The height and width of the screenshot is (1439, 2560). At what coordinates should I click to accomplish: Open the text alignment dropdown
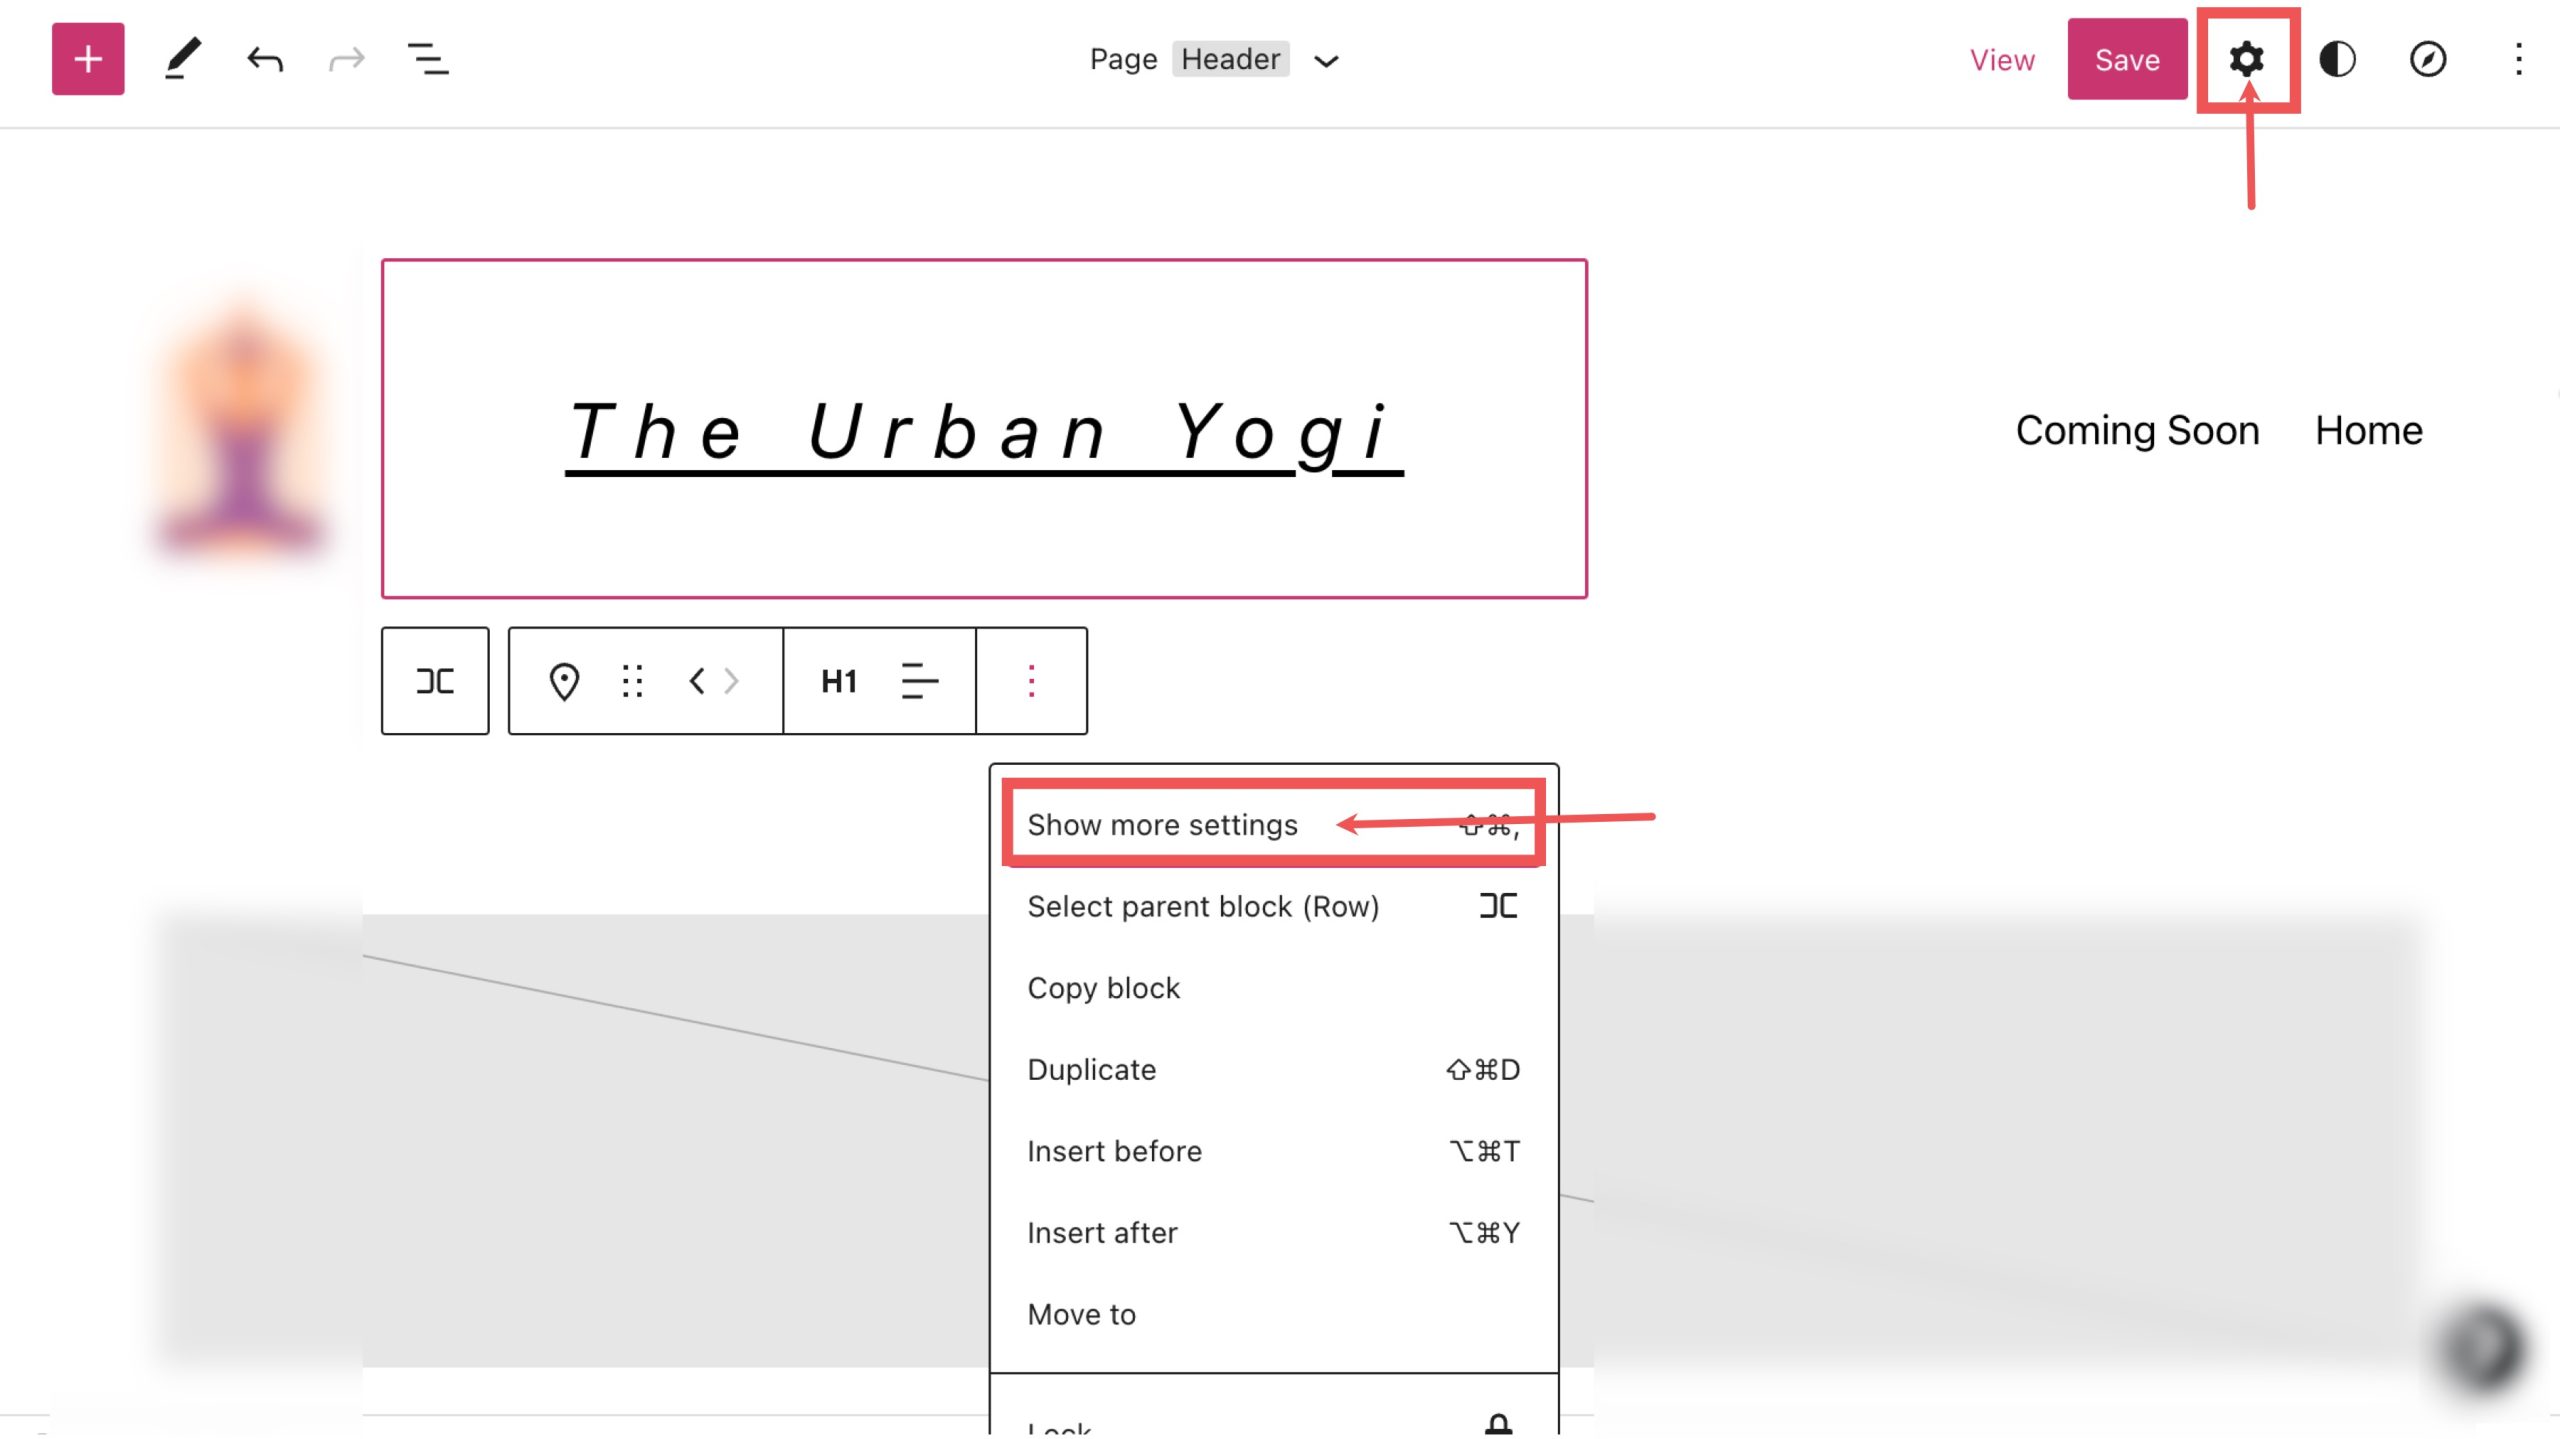click(919, 681)
